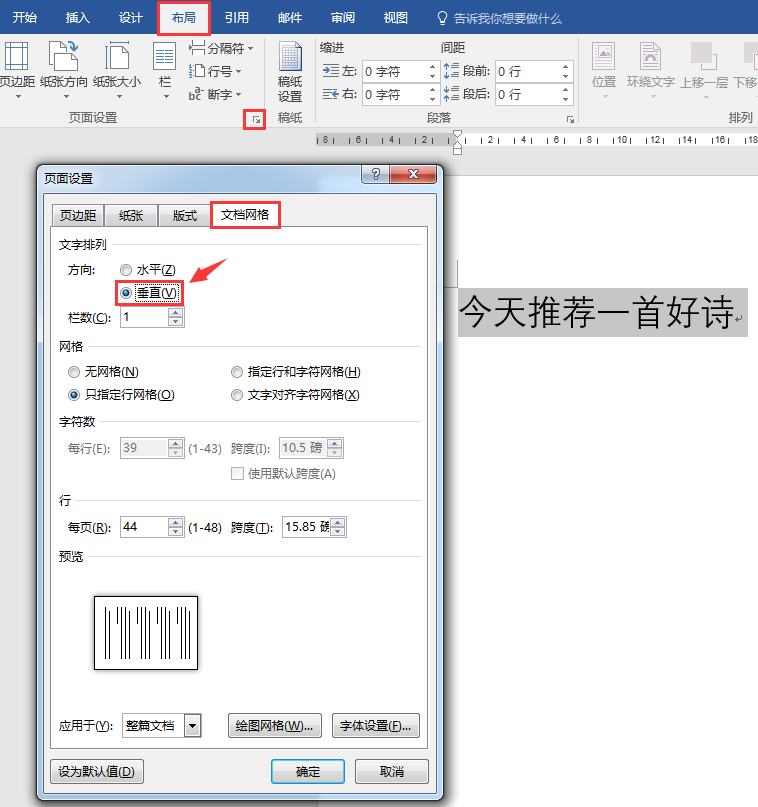
Task: Click the 稿纸设置 manuscript paper icon
Action: coord(290,57)
